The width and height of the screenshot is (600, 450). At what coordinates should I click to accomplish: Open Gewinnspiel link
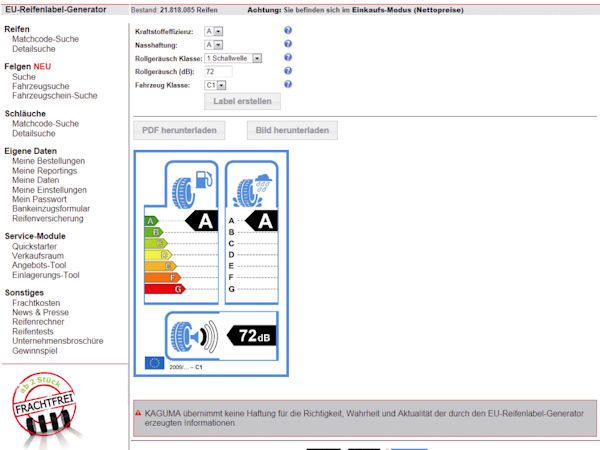35,351
